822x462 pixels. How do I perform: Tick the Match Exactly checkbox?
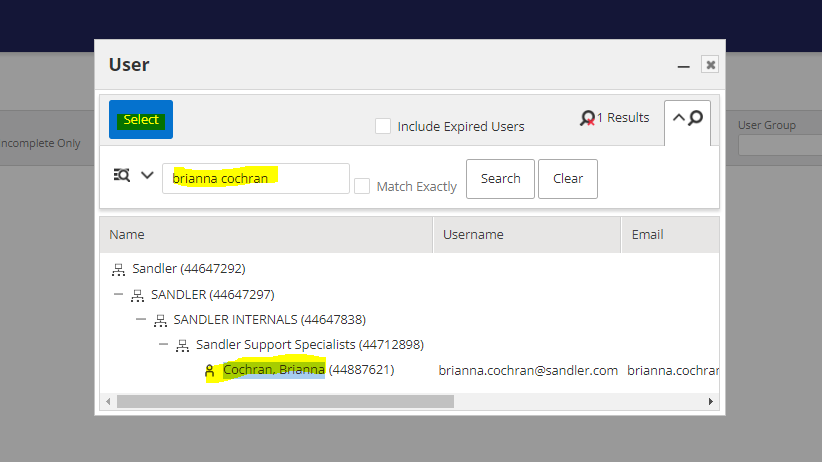(x=362, y=186)
